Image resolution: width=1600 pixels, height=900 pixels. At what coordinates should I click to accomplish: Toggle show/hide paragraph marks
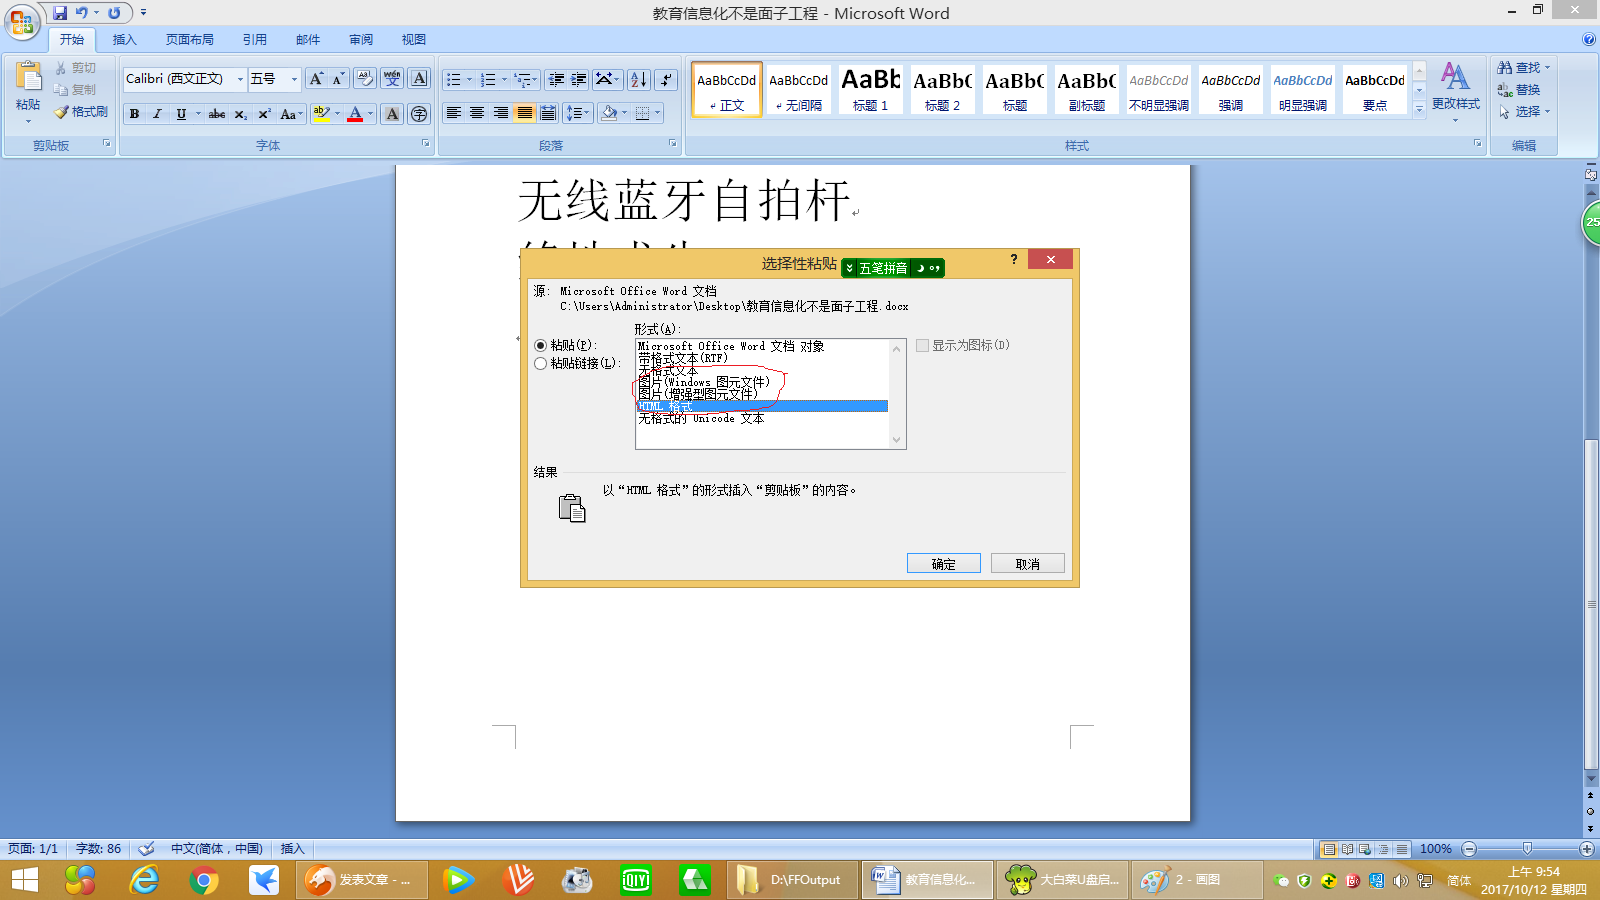click(665, 79)
